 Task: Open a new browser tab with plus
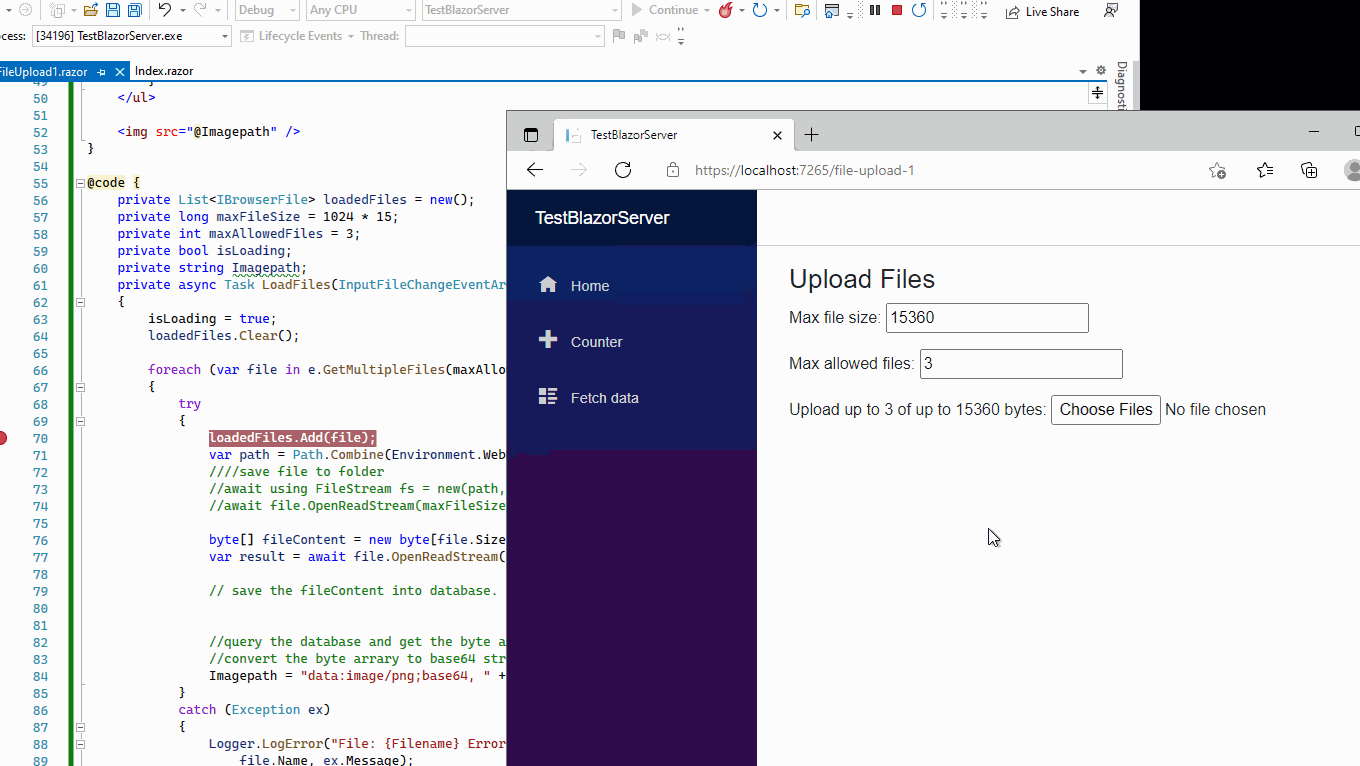pyautogui.click(x=811, y=135)
